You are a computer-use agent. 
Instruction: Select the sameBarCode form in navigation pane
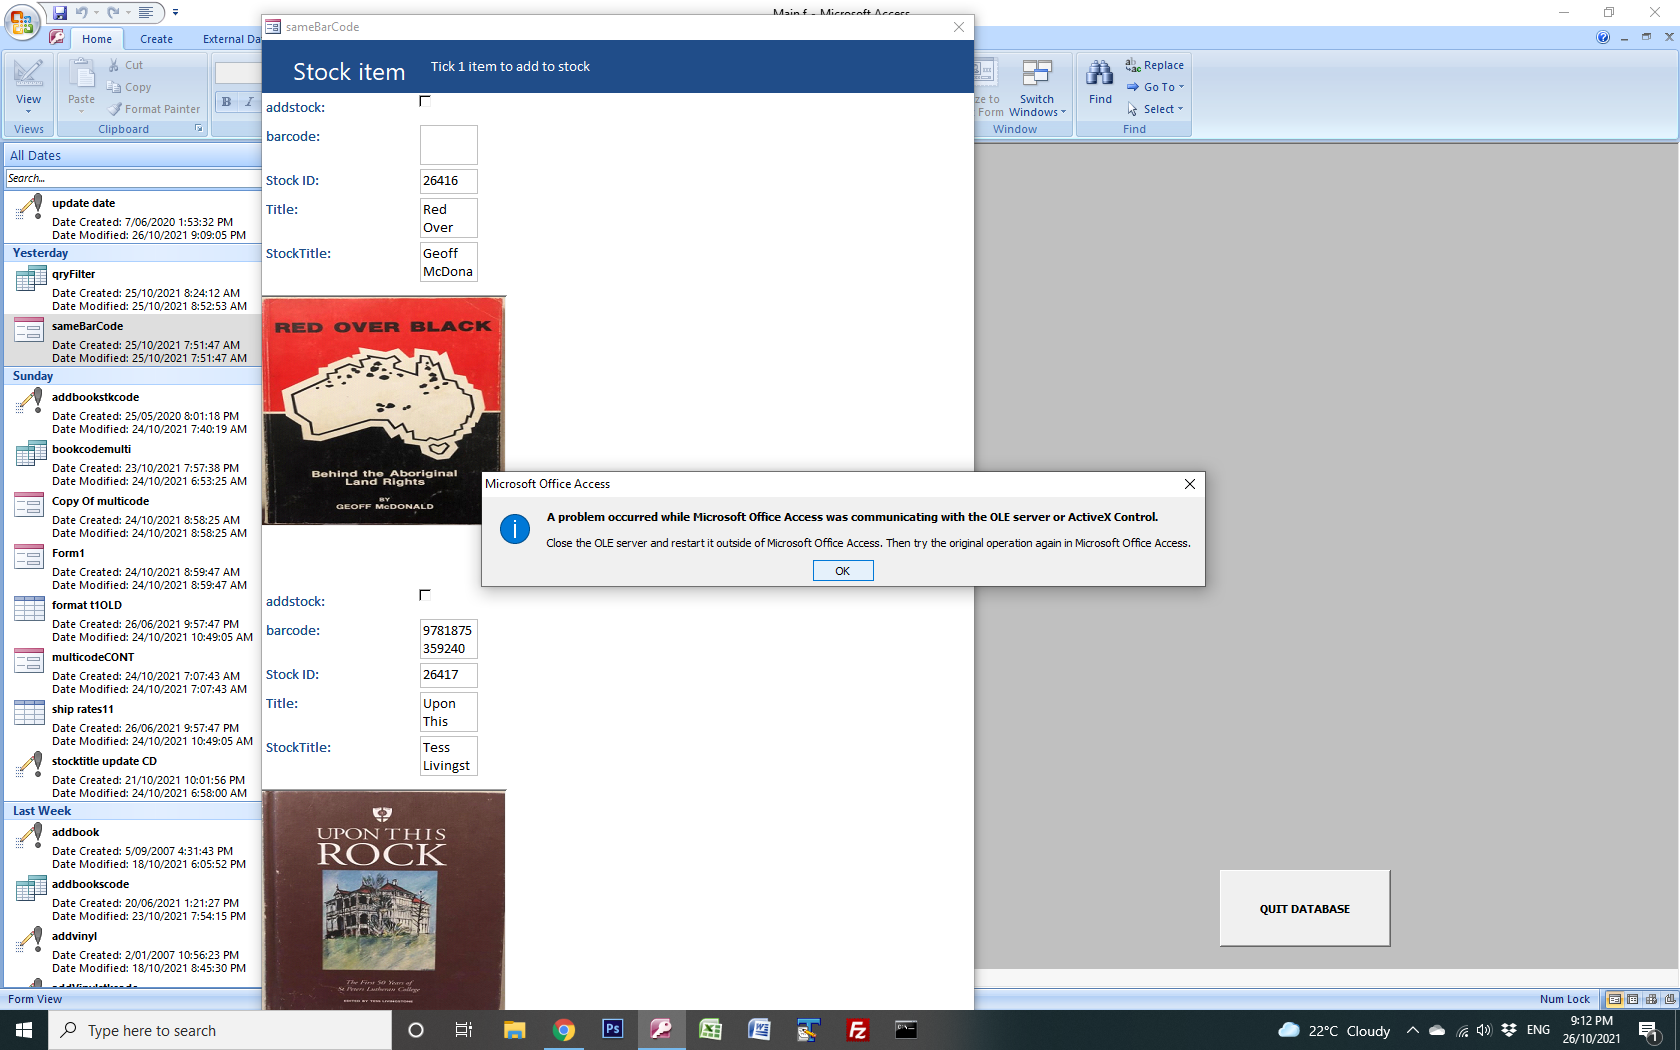pyautogui.click(x=132, y=340)
